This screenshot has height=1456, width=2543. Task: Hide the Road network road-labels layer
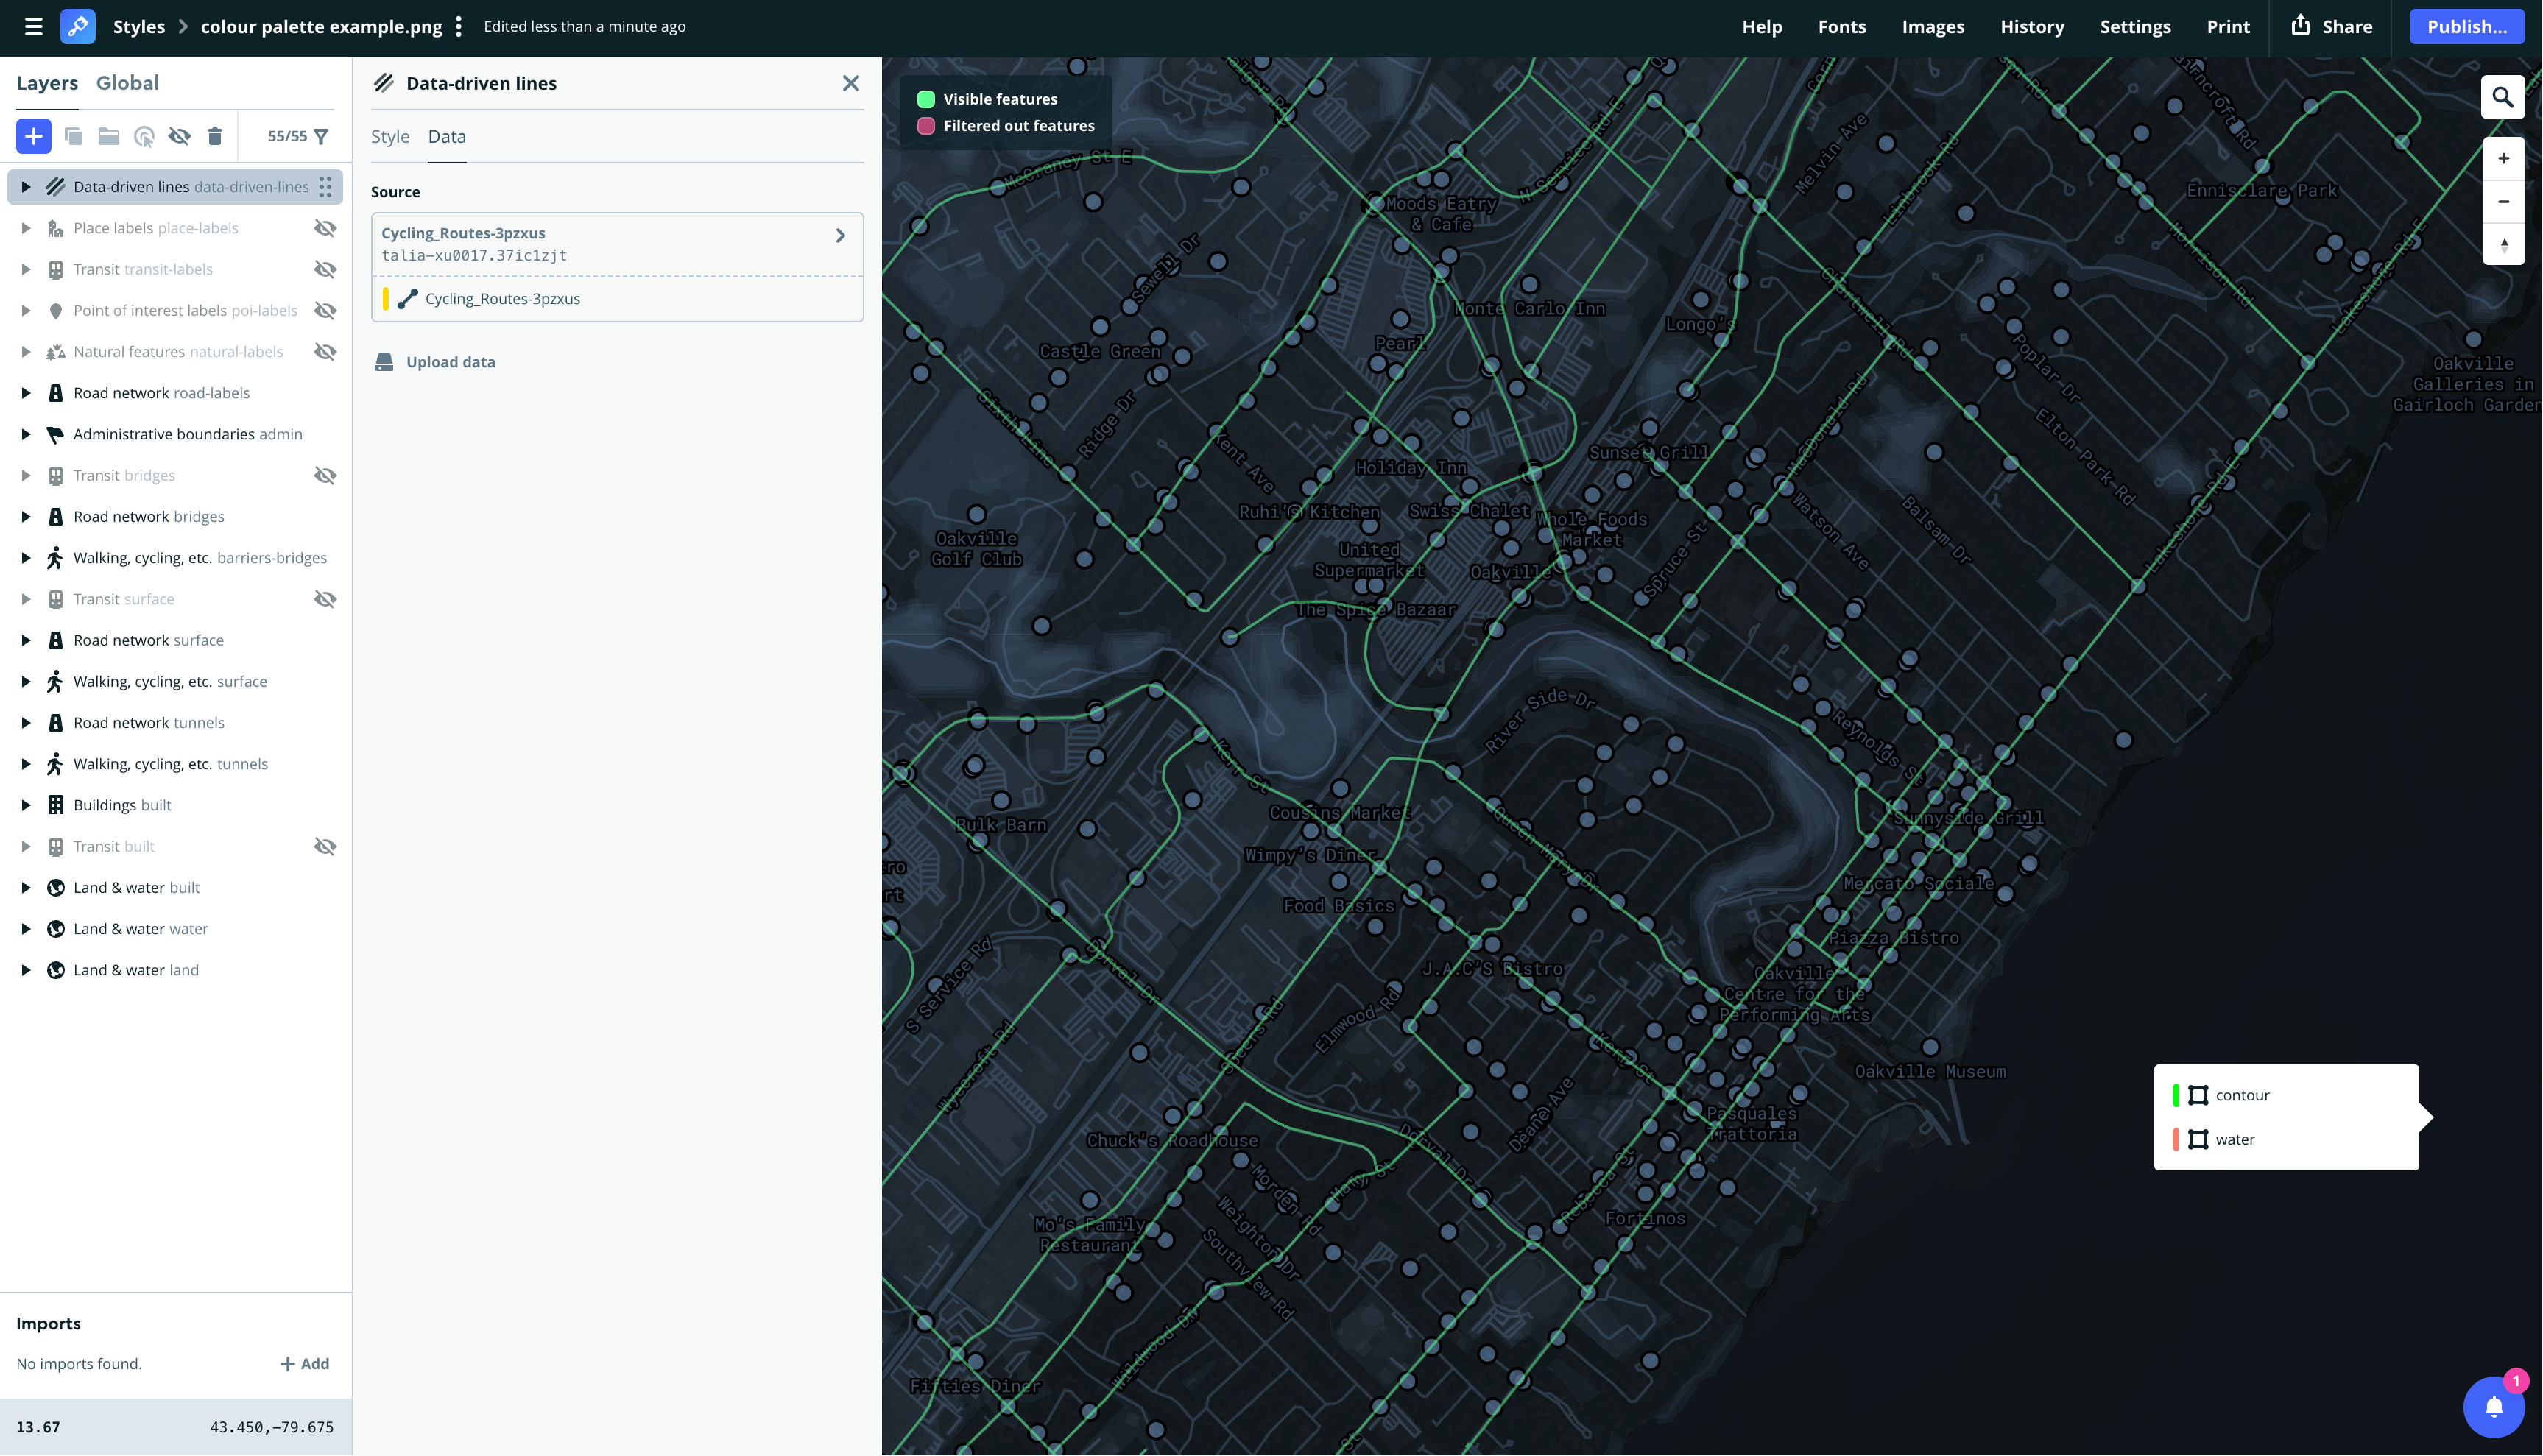pyautogui.click(x=326, y=392)
